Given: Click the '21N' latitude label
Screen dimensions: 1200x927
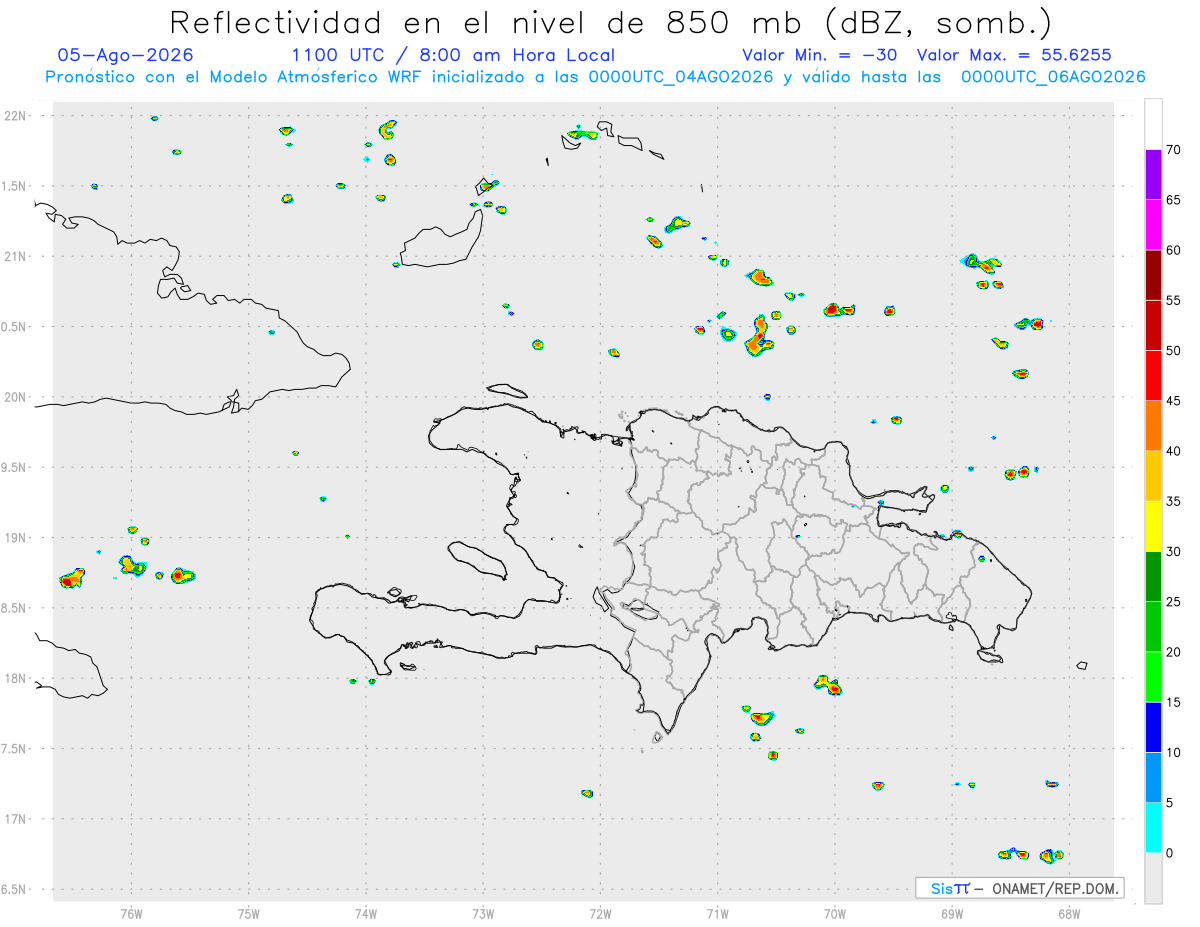Looking at the screenshot, I should point(16,256).
